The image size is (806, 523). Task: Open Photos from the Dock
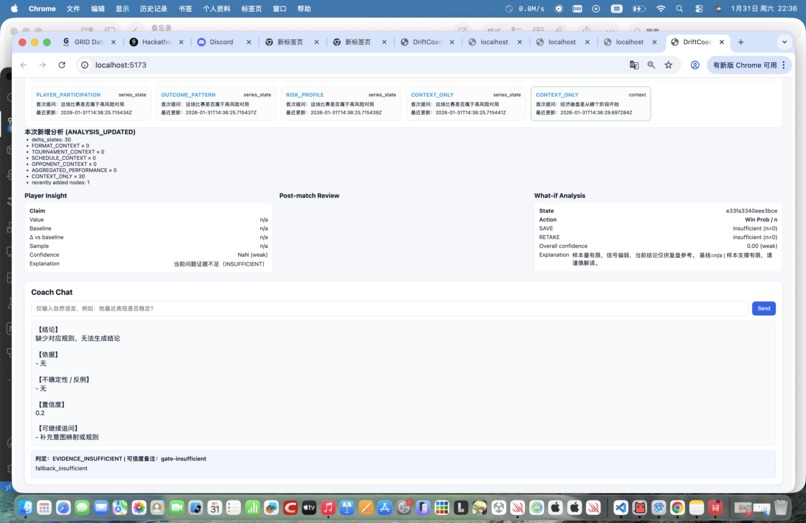pos(139,508)
